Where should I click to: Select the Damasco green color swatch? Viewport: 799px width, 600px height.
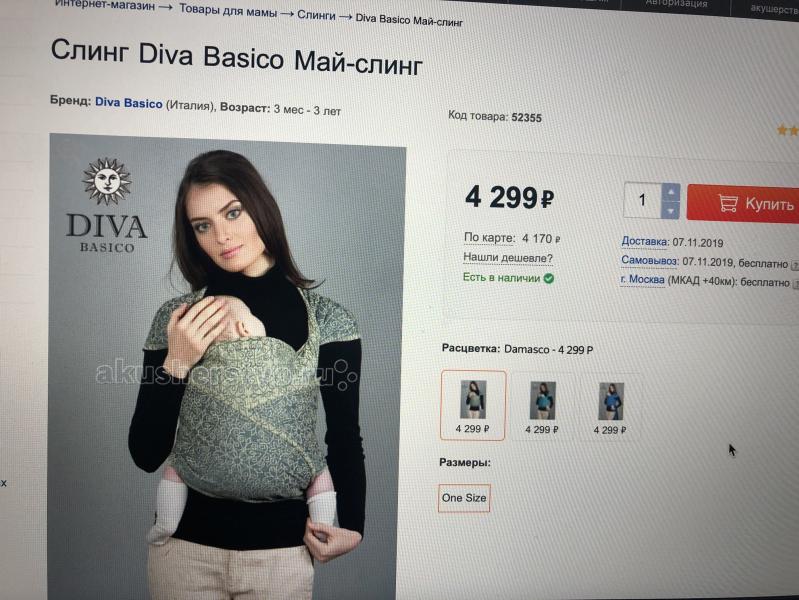[473, 405]
